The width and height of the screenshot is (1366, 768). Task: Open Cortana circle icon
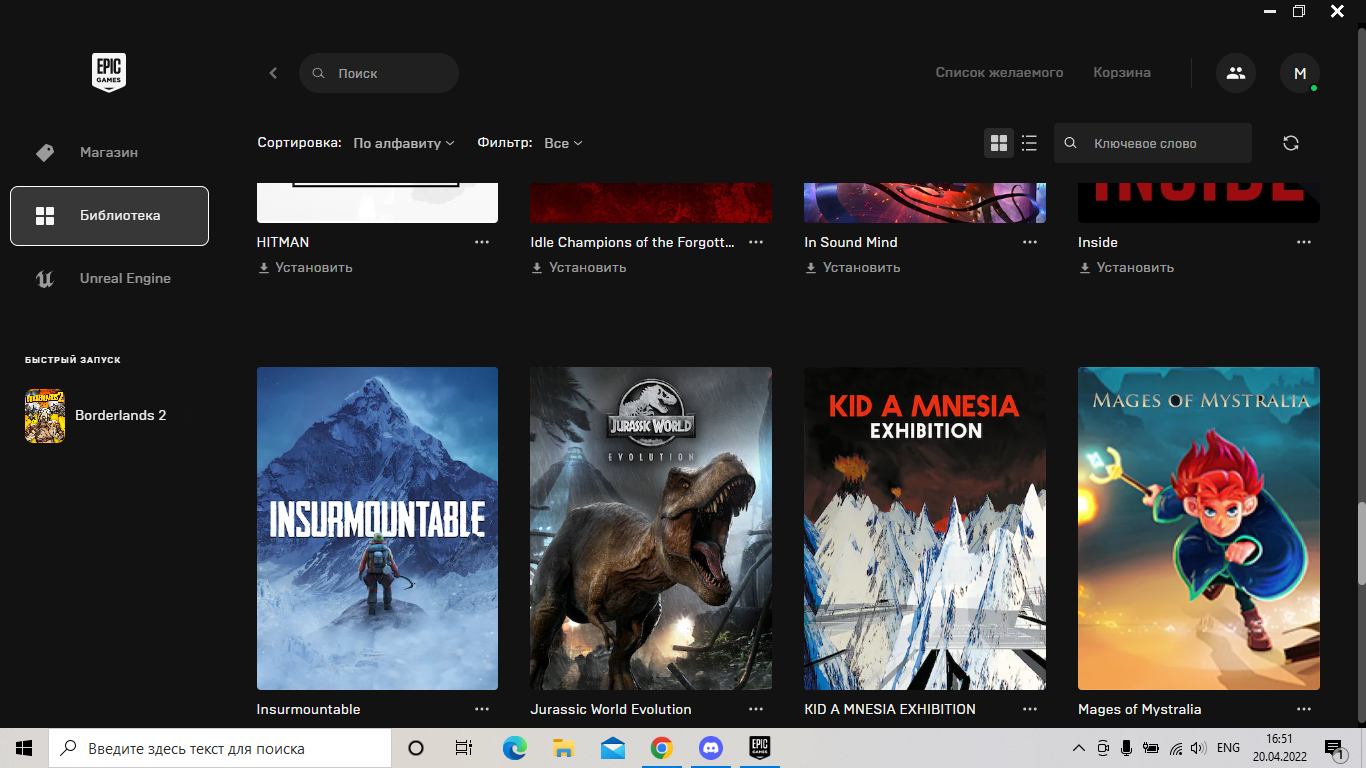(x=416, y=748)
